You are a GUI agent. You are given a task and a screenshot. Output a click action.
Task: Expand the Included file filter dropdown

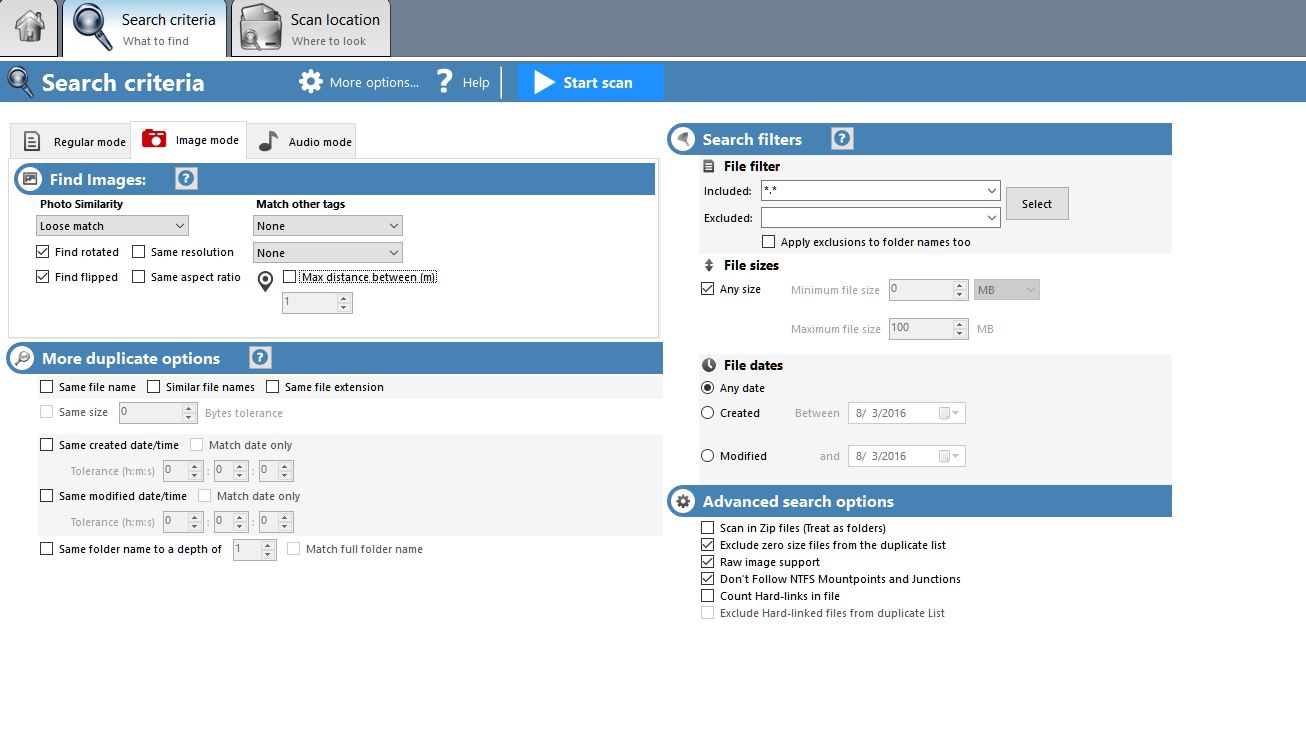pos(991,191)
